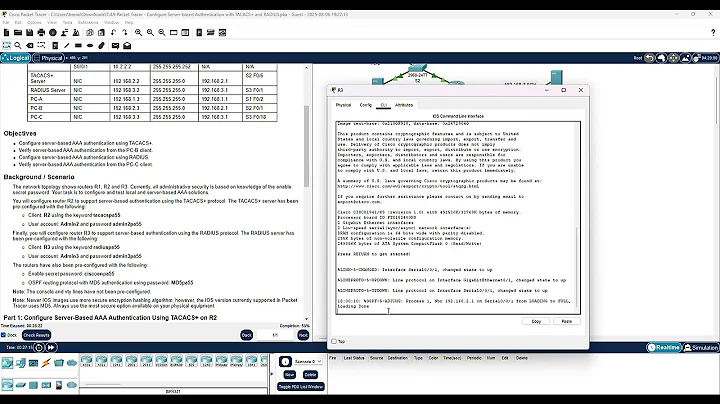Click the Copy button in R3 CLI
The image size is (720, 404).
[536, 321]
